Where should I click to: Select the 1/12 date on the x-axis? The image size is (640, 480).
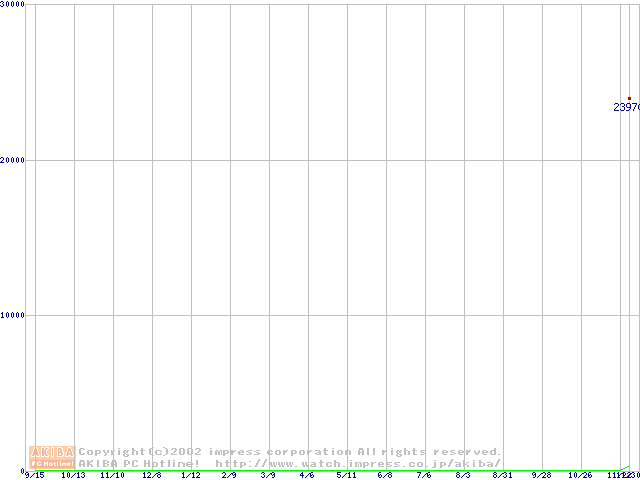190,475
